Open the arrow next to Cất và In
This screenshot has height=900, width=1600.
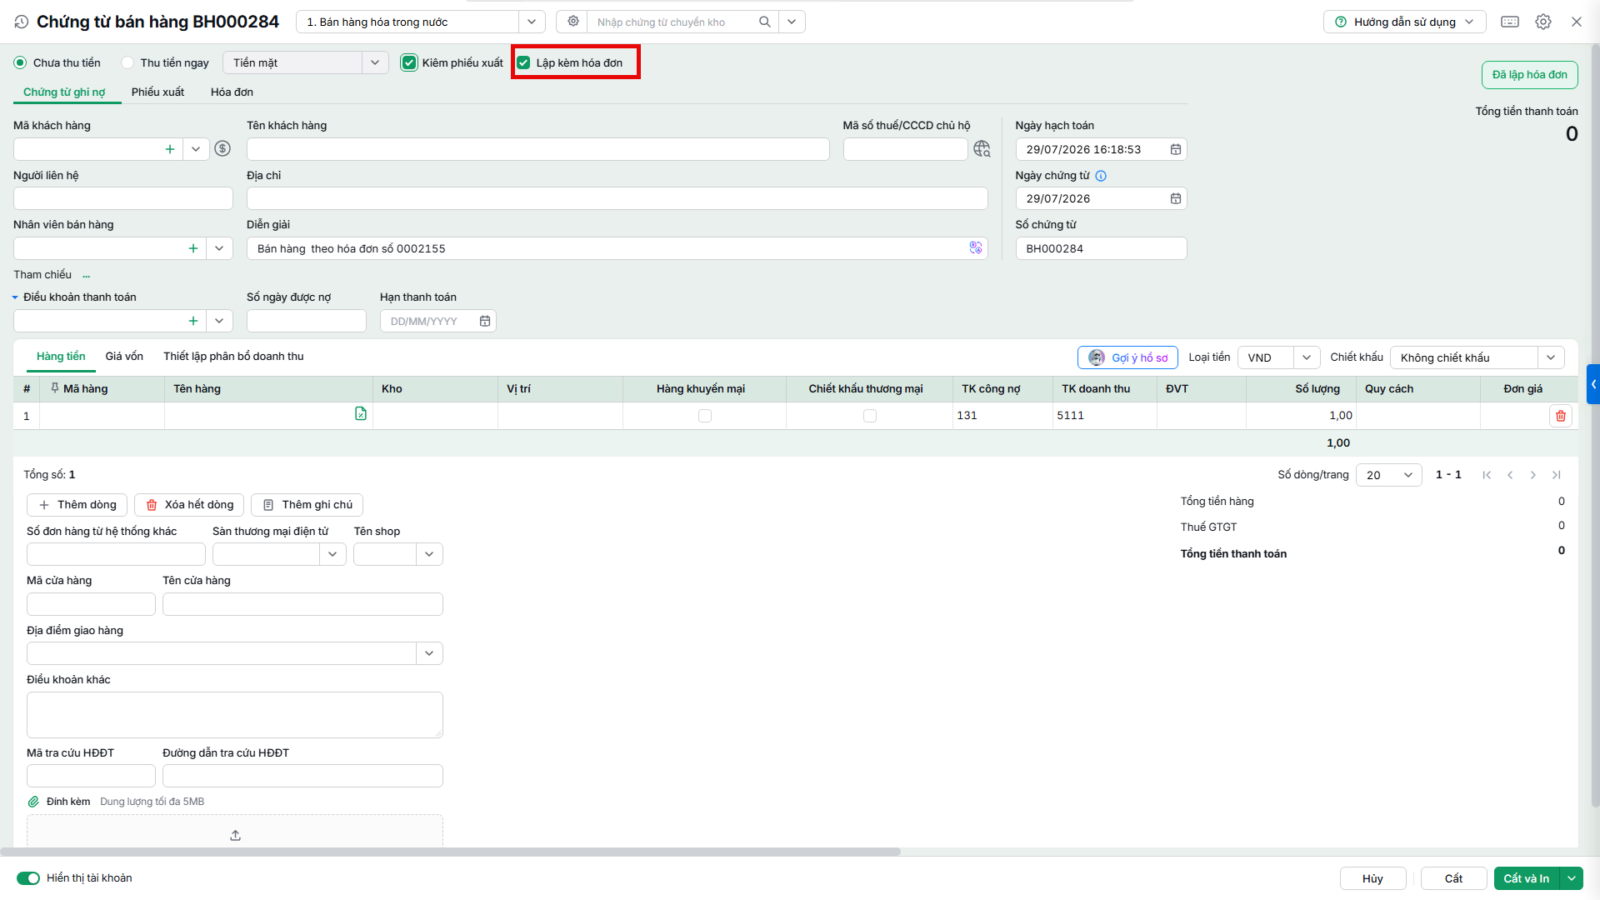(1572, 878)
